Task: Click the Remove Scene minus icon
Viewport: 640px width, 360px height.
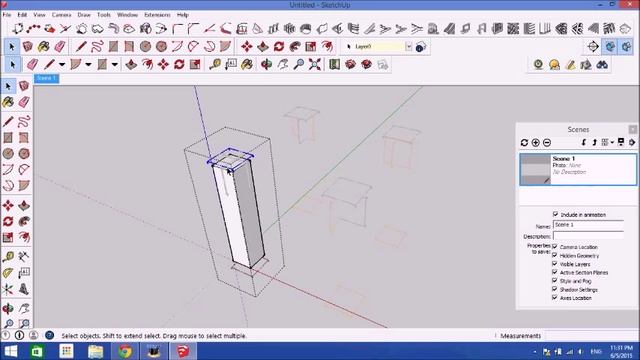Action: click(547, 142)
